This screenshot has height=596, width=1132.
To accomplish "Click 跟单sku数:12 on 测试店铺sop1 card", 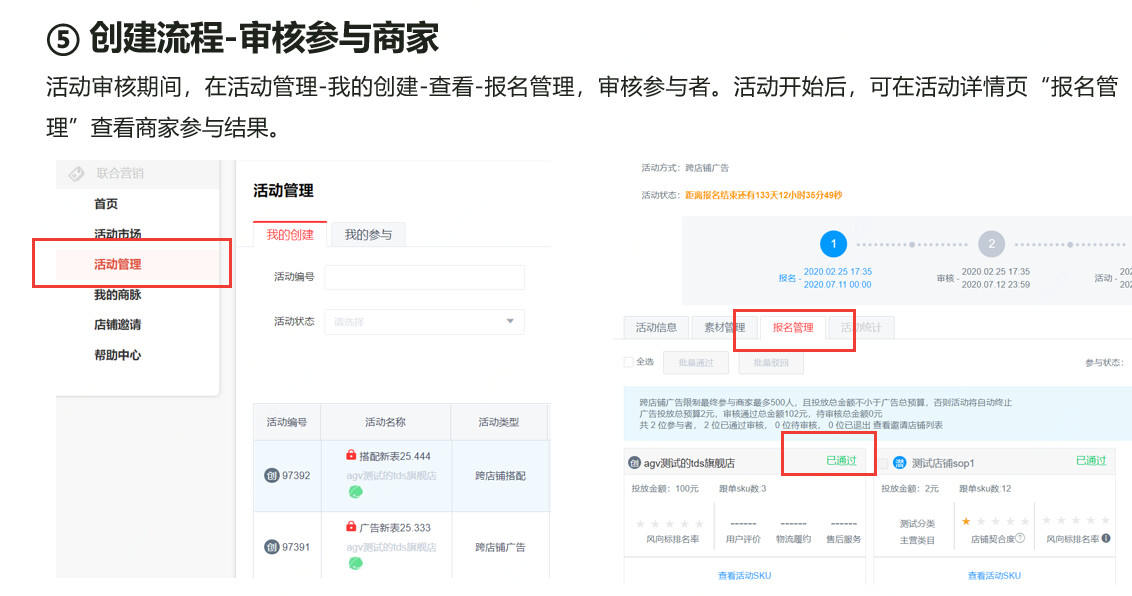I will [985, 488].
